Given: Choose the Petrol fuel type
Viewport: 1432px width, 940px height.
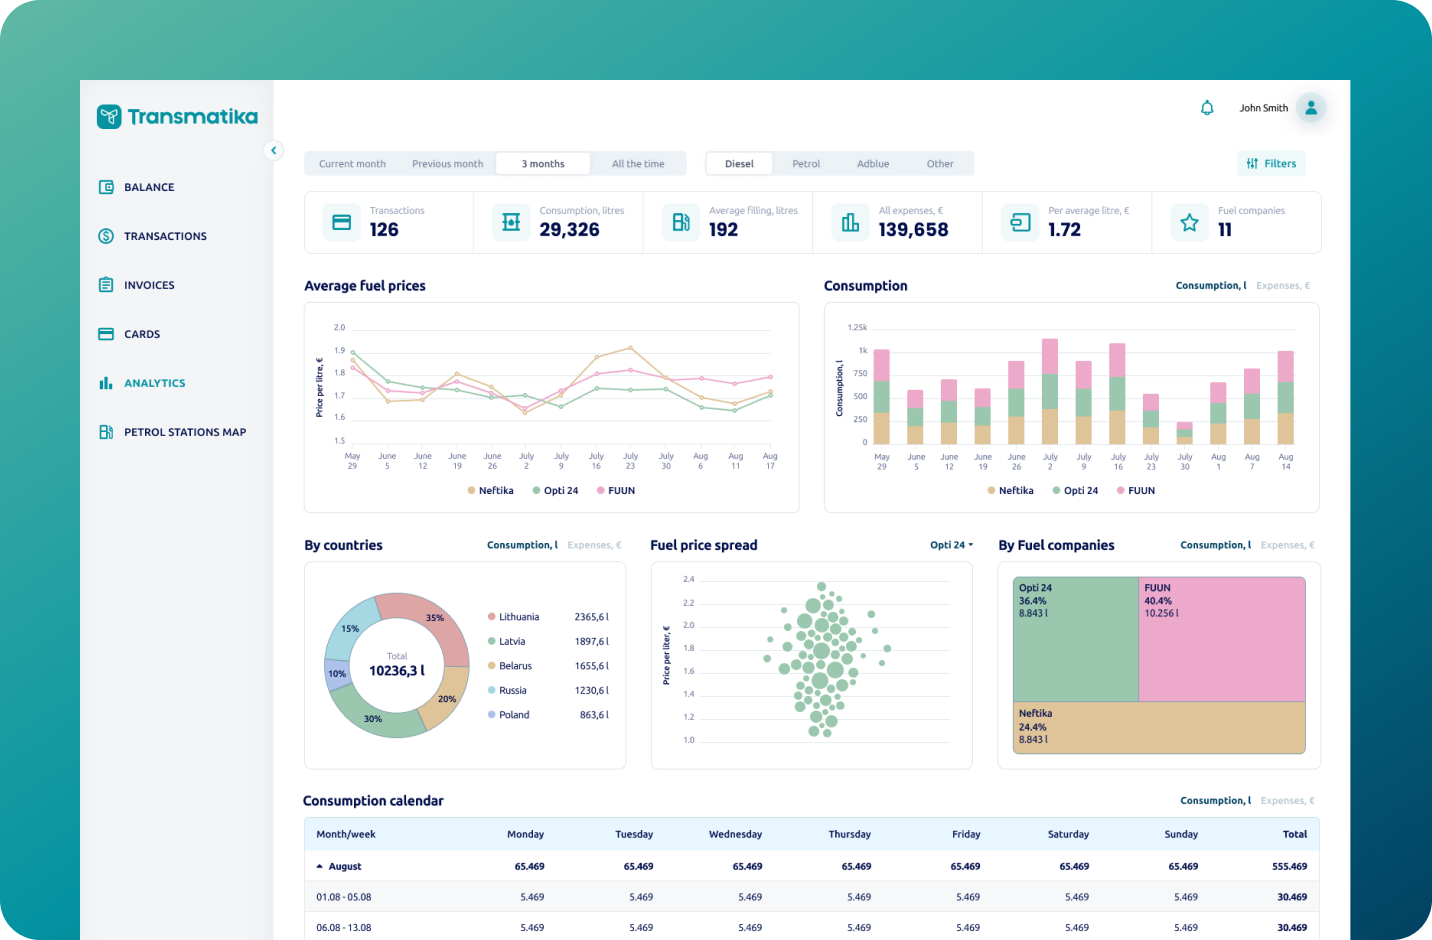Looking at the screenshot, I should click(806, 164).
